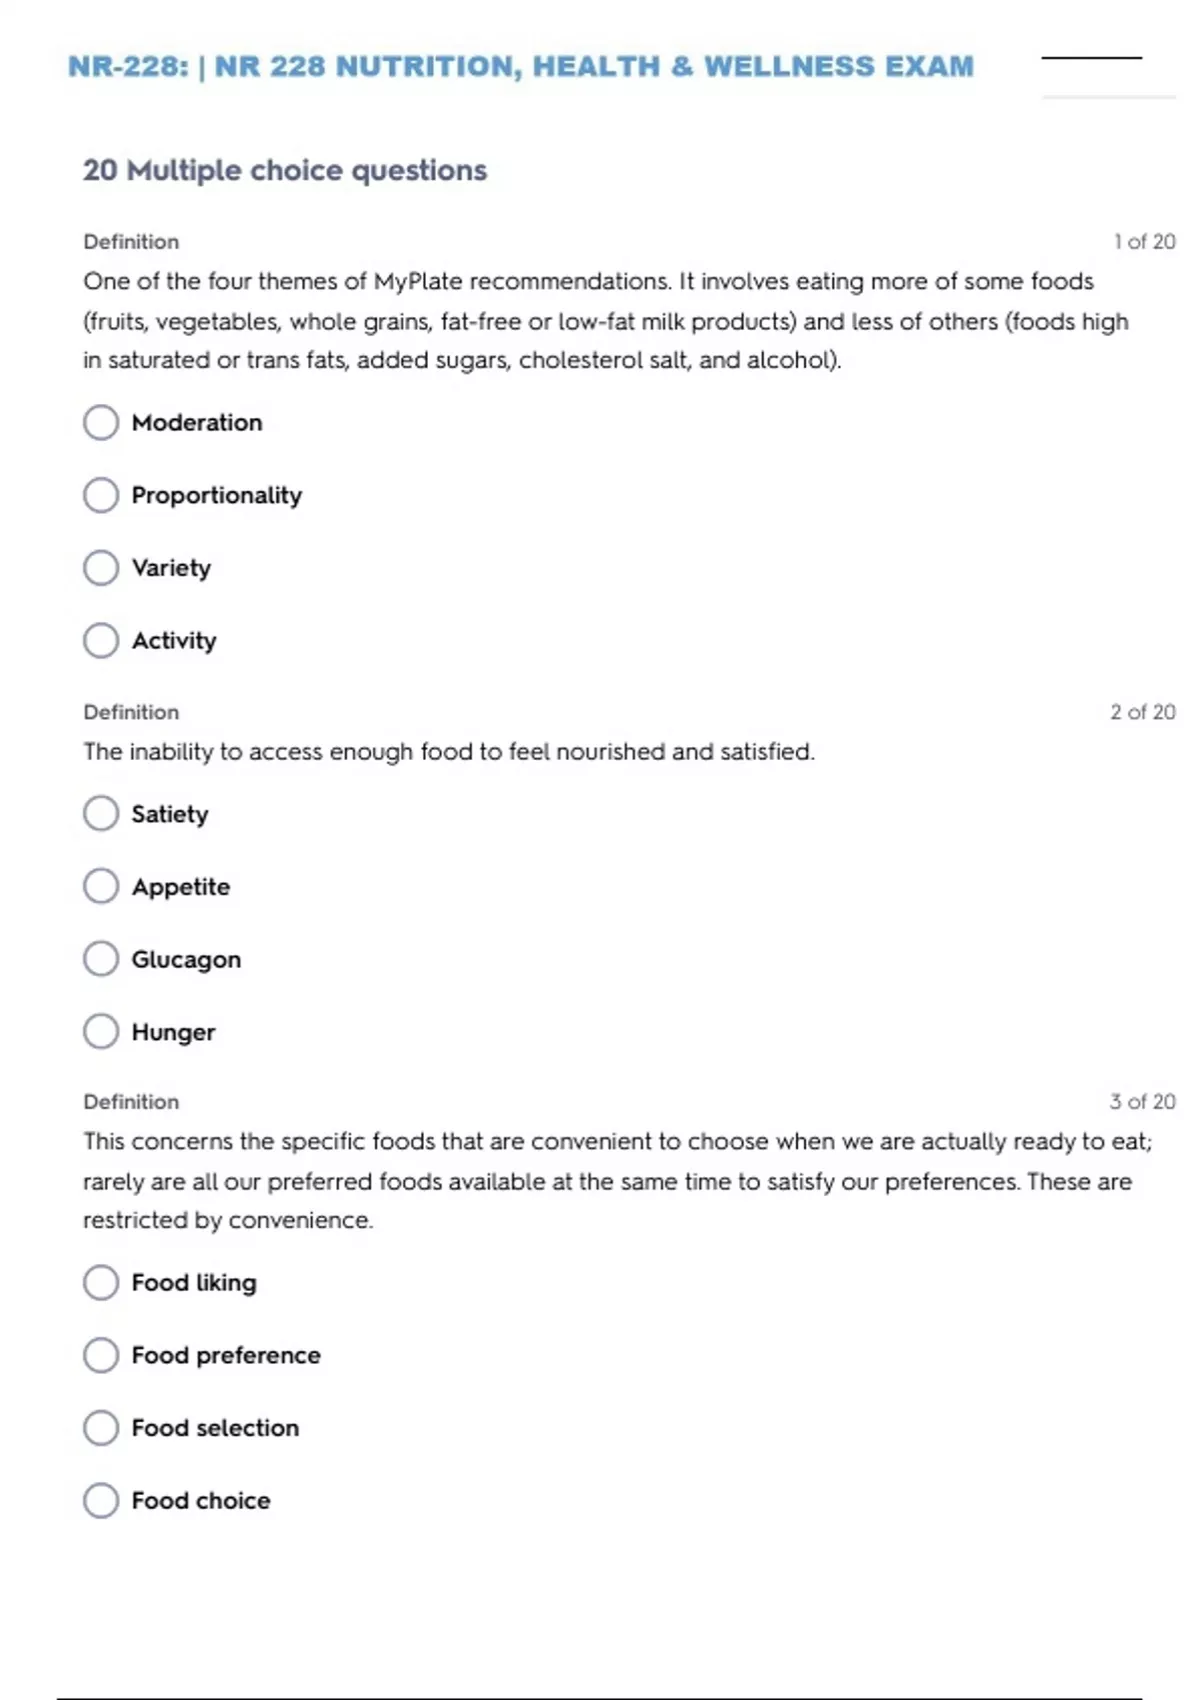Click the NR-228 exam title heading
This screenshot has height=1700, width=1200.
[x=520, y=67]
